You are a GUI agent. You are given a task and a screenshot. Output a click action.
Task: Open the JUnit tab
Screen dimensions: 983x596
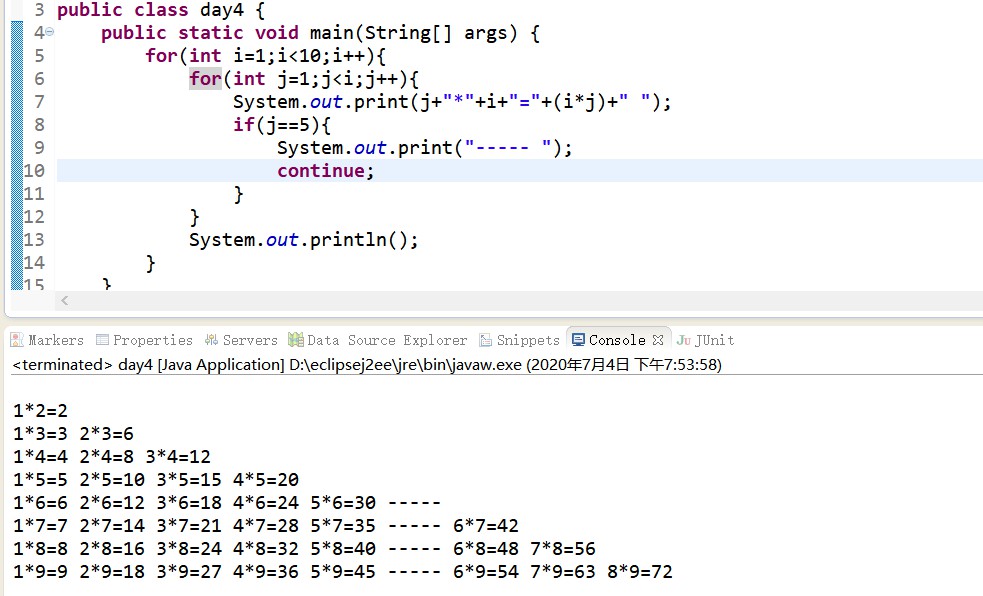click(x=705, y=340)
